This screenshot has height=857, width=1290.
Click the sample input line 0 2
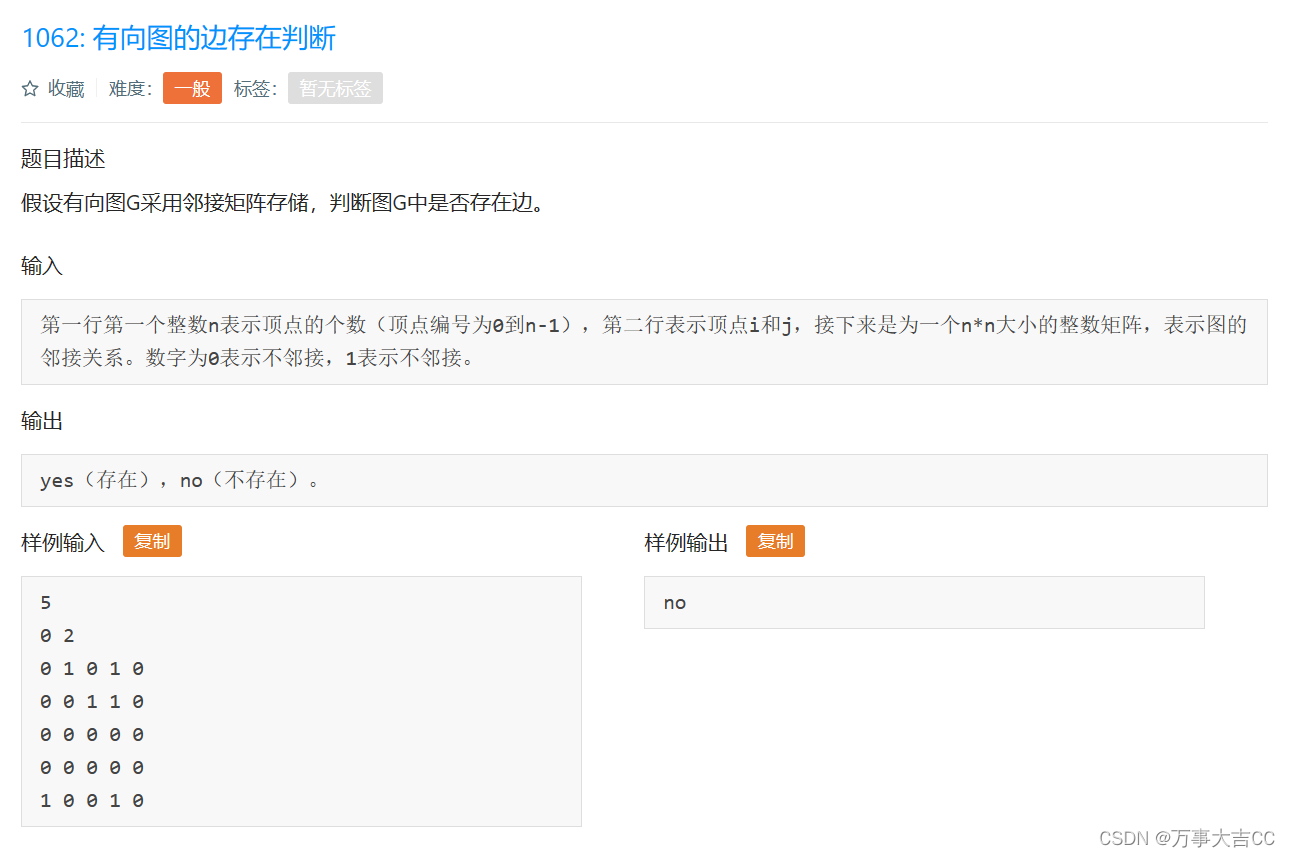58,636
